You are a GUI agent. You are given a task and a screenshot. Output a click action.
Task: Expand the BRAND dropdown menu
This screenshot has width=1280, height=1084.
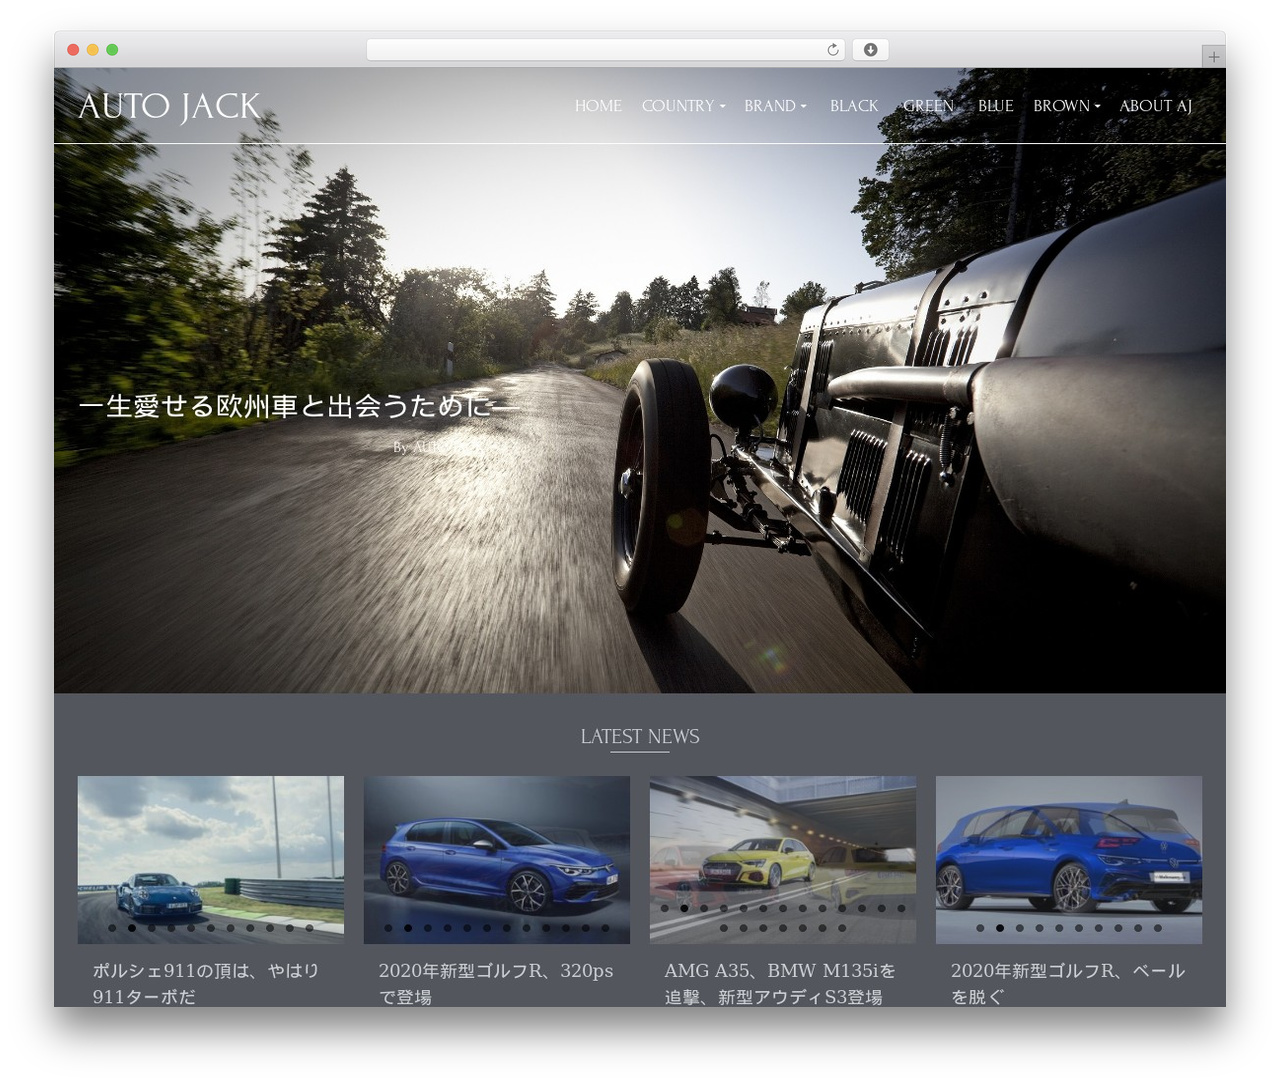(x=775, y=106)
